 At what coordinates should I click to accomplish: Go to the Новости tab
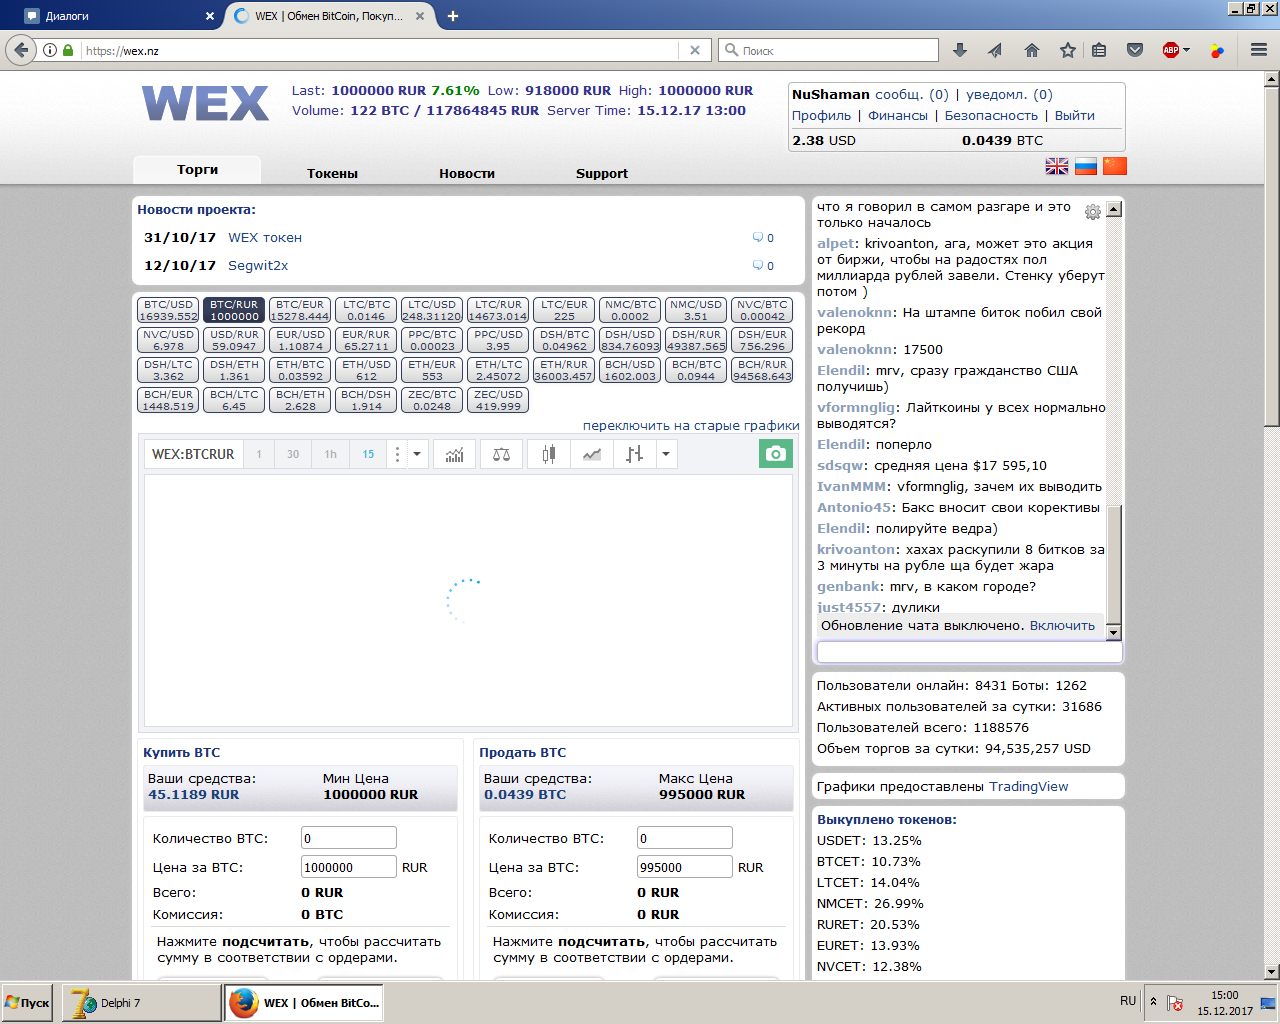tap(467, 173)
